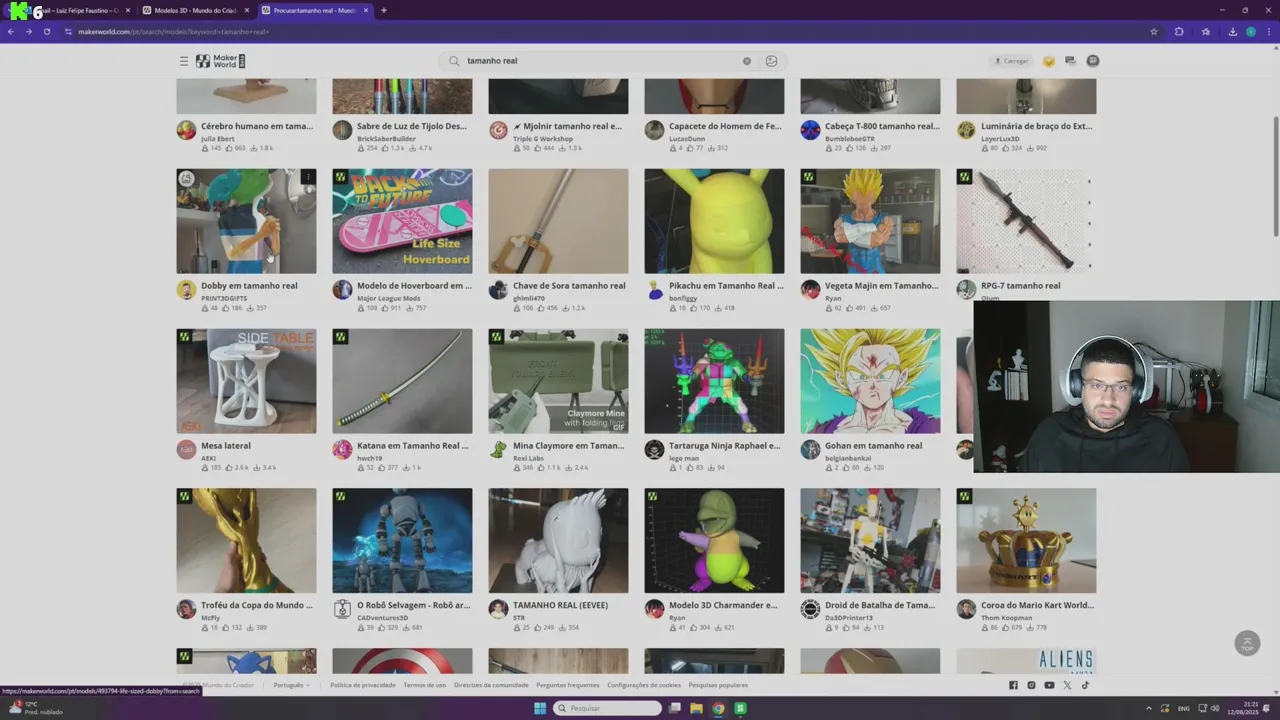The height and width of the screenshot is (720, 1280).
Task: Open the user avatar in the site header
Action: [1093, 61]
